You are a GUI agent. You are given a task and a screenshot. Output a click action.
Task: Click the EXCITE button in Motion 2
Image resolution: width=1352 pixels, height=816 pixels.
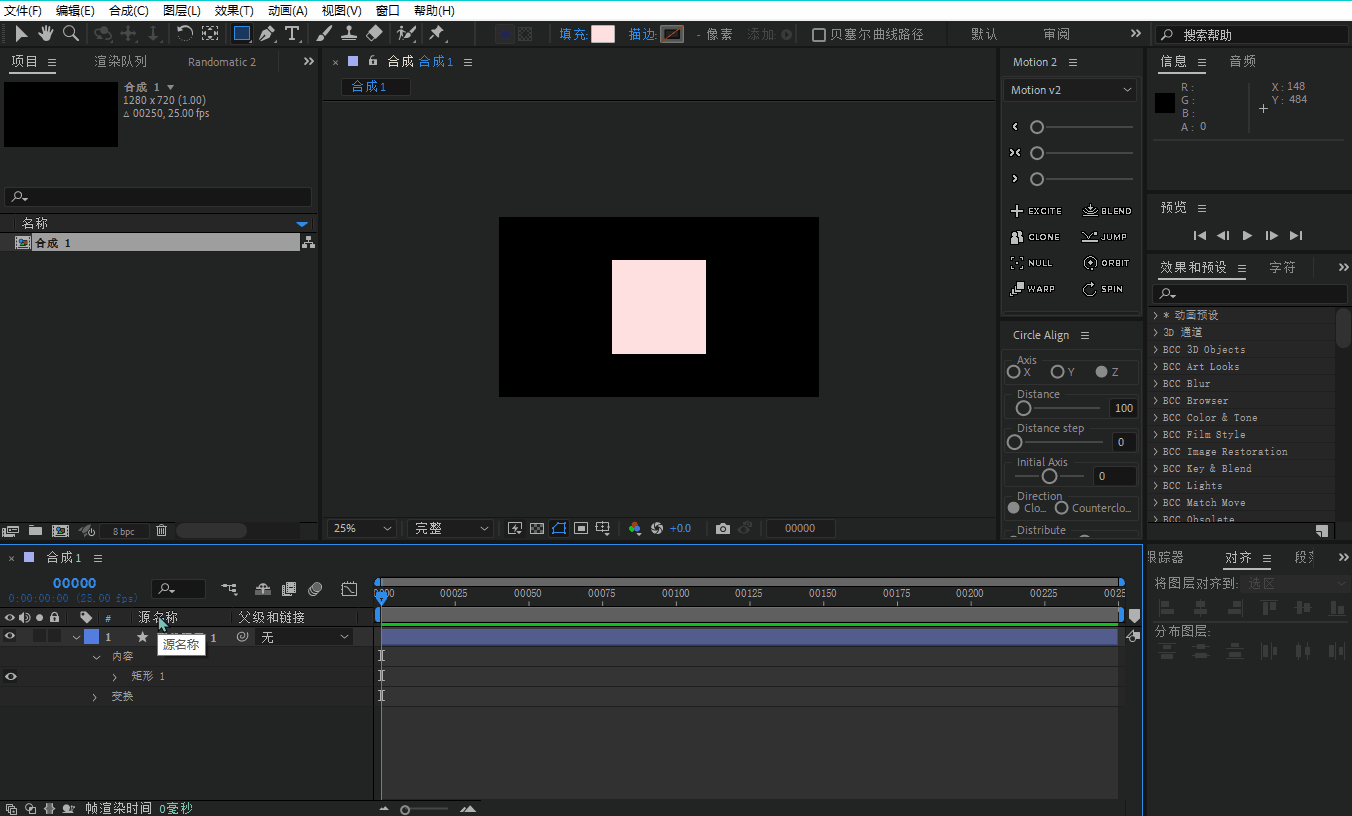coord(1036,211)
